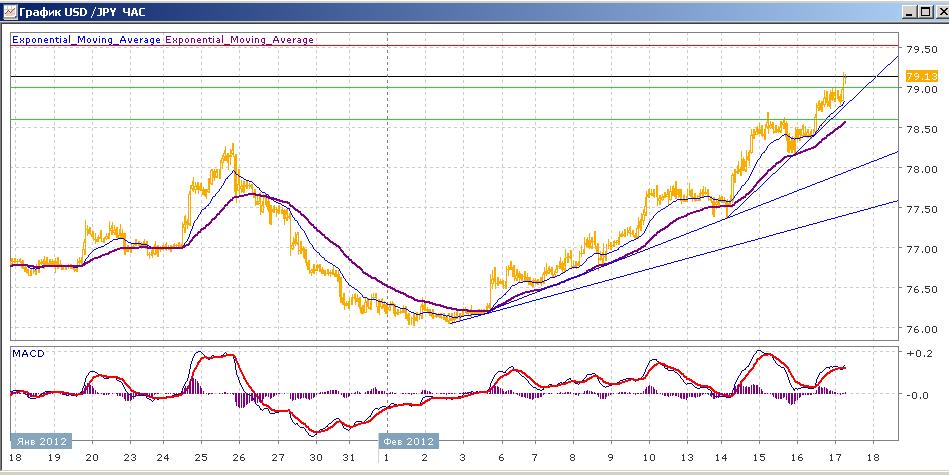Image resolution: width=949 pixels, height=476 pixels.
Task: Click date axis label 13
Action: pyautogui.click(x=686, y=457)
